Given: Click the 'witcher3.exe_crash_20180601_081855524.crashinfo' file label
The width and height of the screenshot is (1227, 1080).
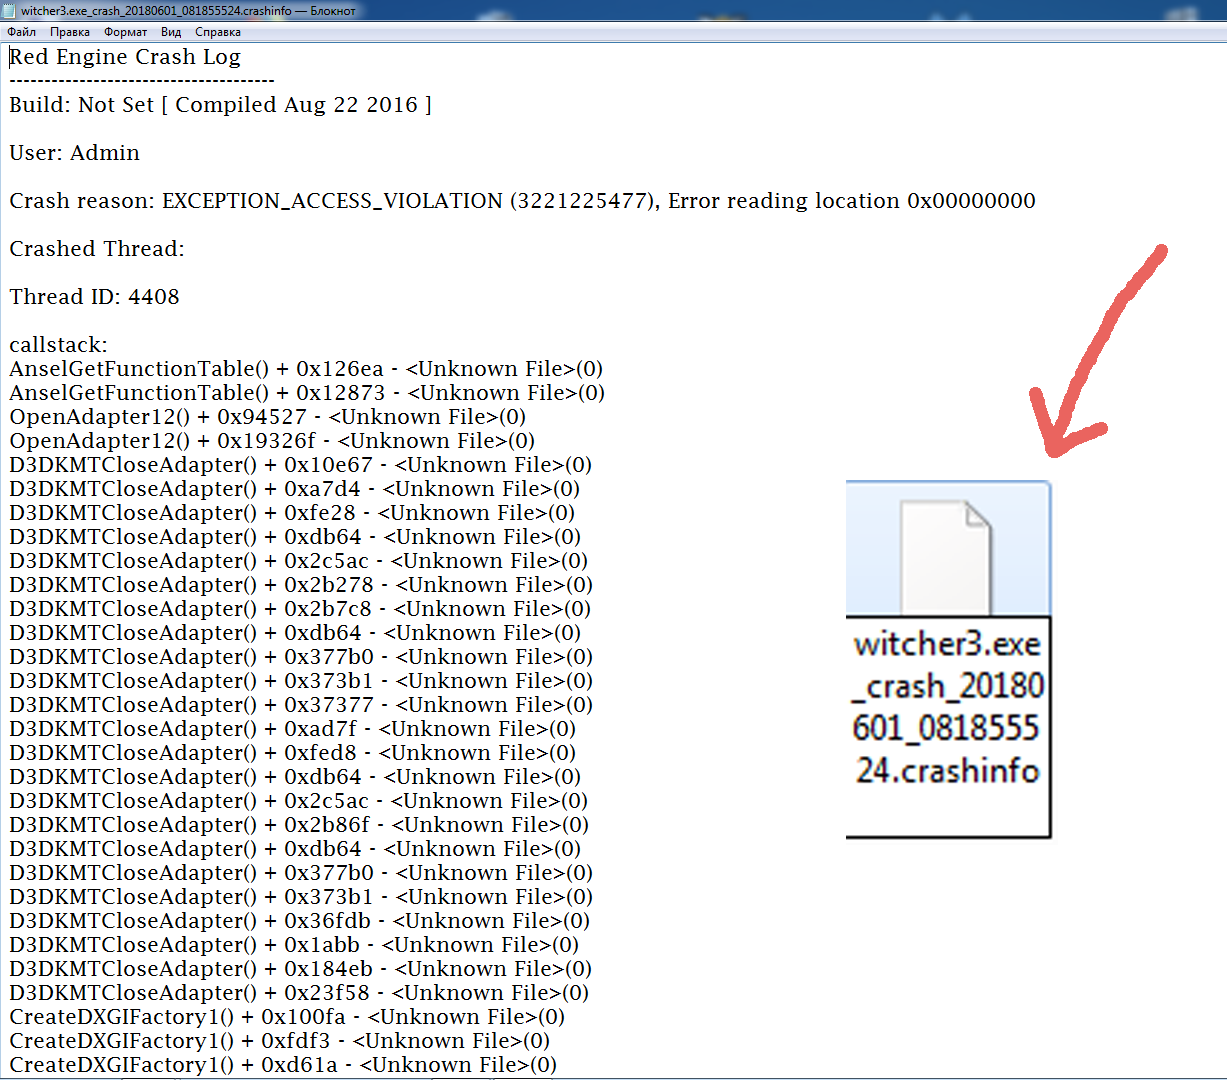Looking at the screenshot, I should (x=947, y=707).
